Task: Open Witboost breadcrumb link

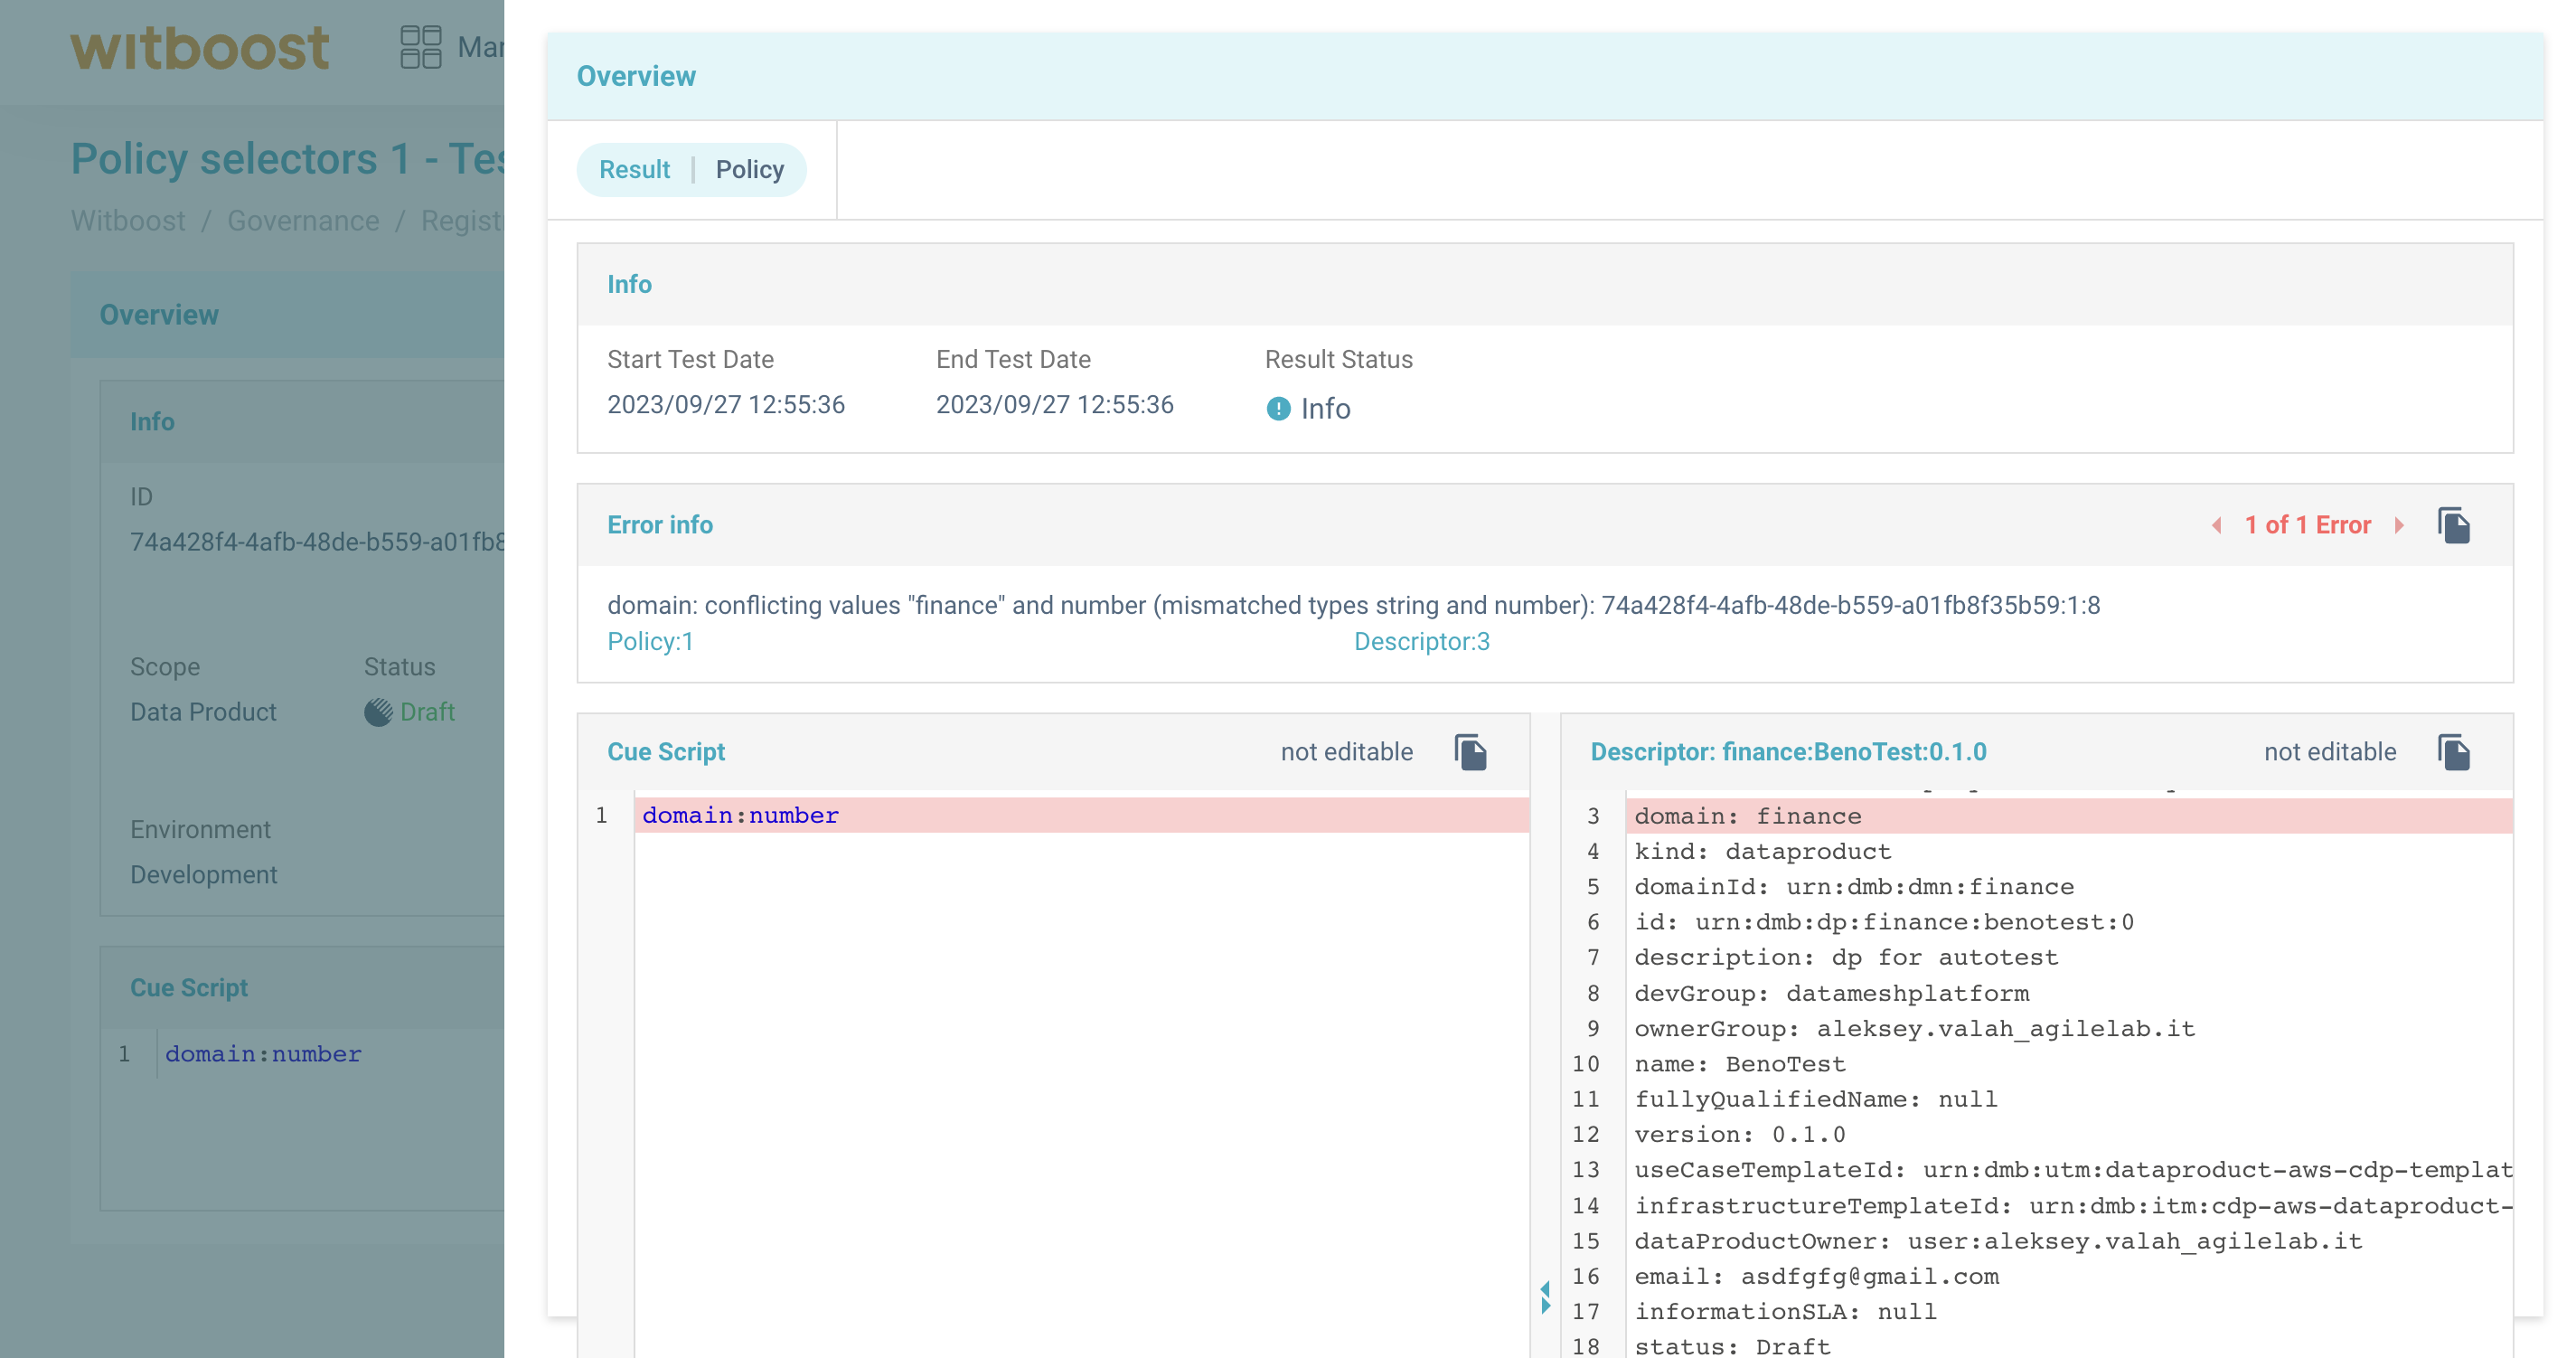Action: coord(128,221)
